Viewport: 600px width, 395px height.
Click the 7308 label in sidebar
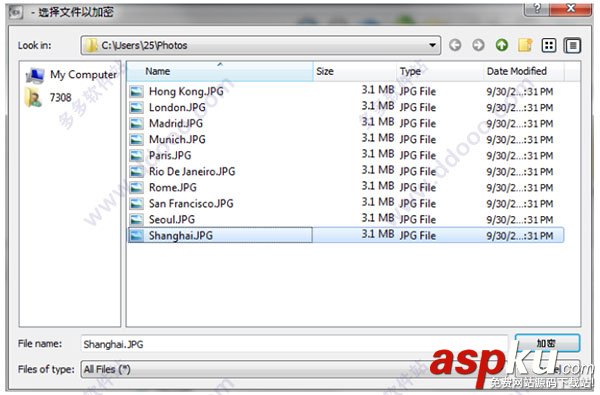point(60,98)
